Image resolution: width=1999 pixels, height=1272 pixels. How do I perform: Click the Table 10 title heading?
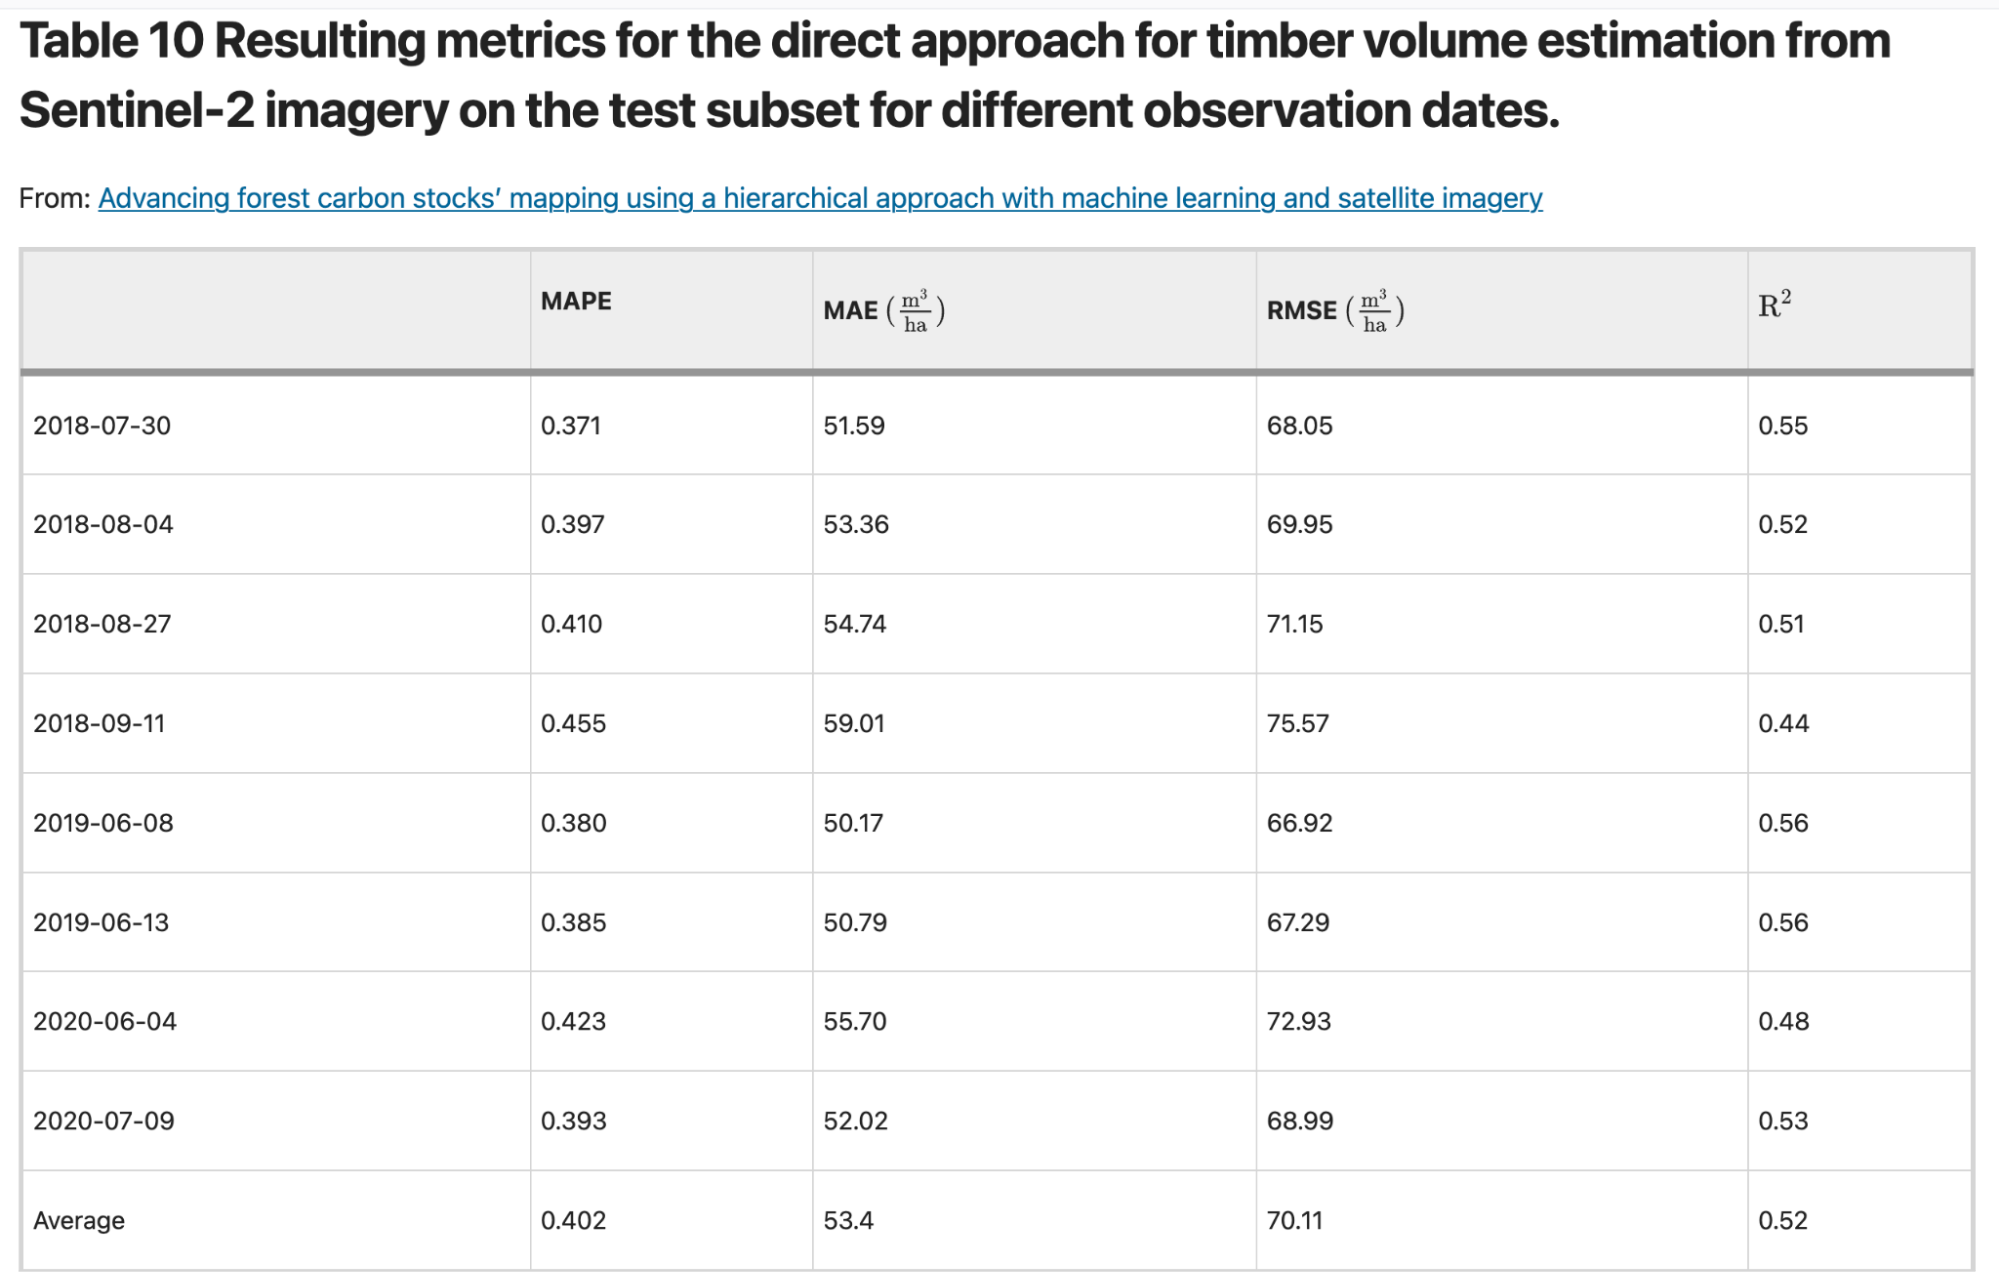(955, 75)
